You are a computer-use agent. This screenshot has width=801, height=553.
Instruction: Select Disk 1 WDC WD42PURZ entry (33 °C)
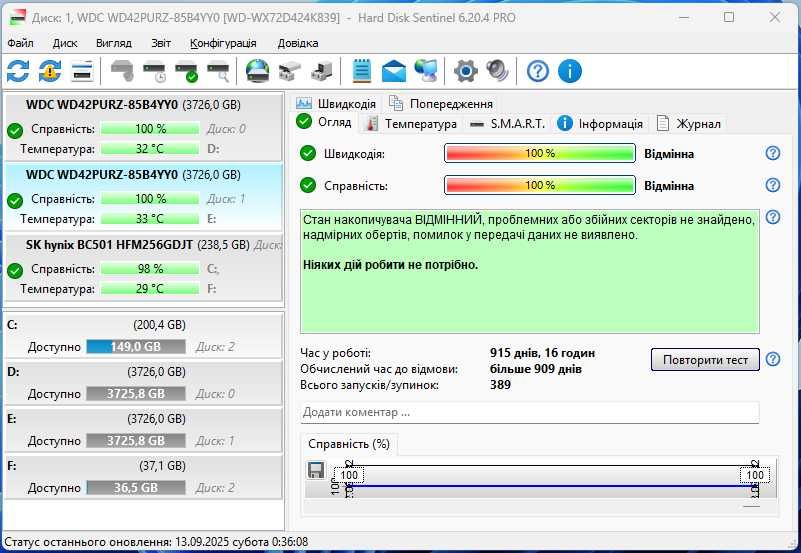point(143,197)
